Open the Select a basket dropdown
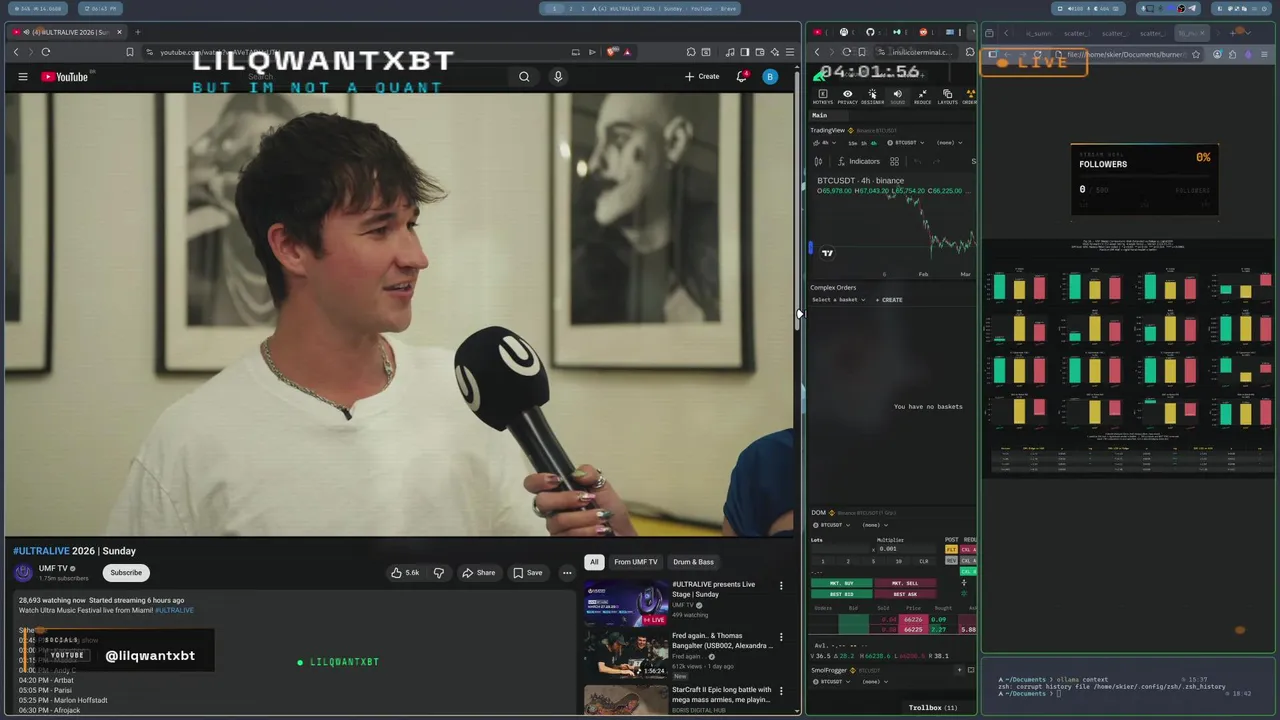 click(x=839, y=300)
